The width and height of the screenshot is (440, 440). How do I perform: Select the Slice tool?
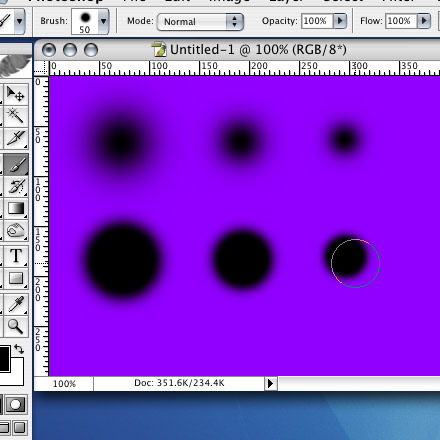coord(15,138)
